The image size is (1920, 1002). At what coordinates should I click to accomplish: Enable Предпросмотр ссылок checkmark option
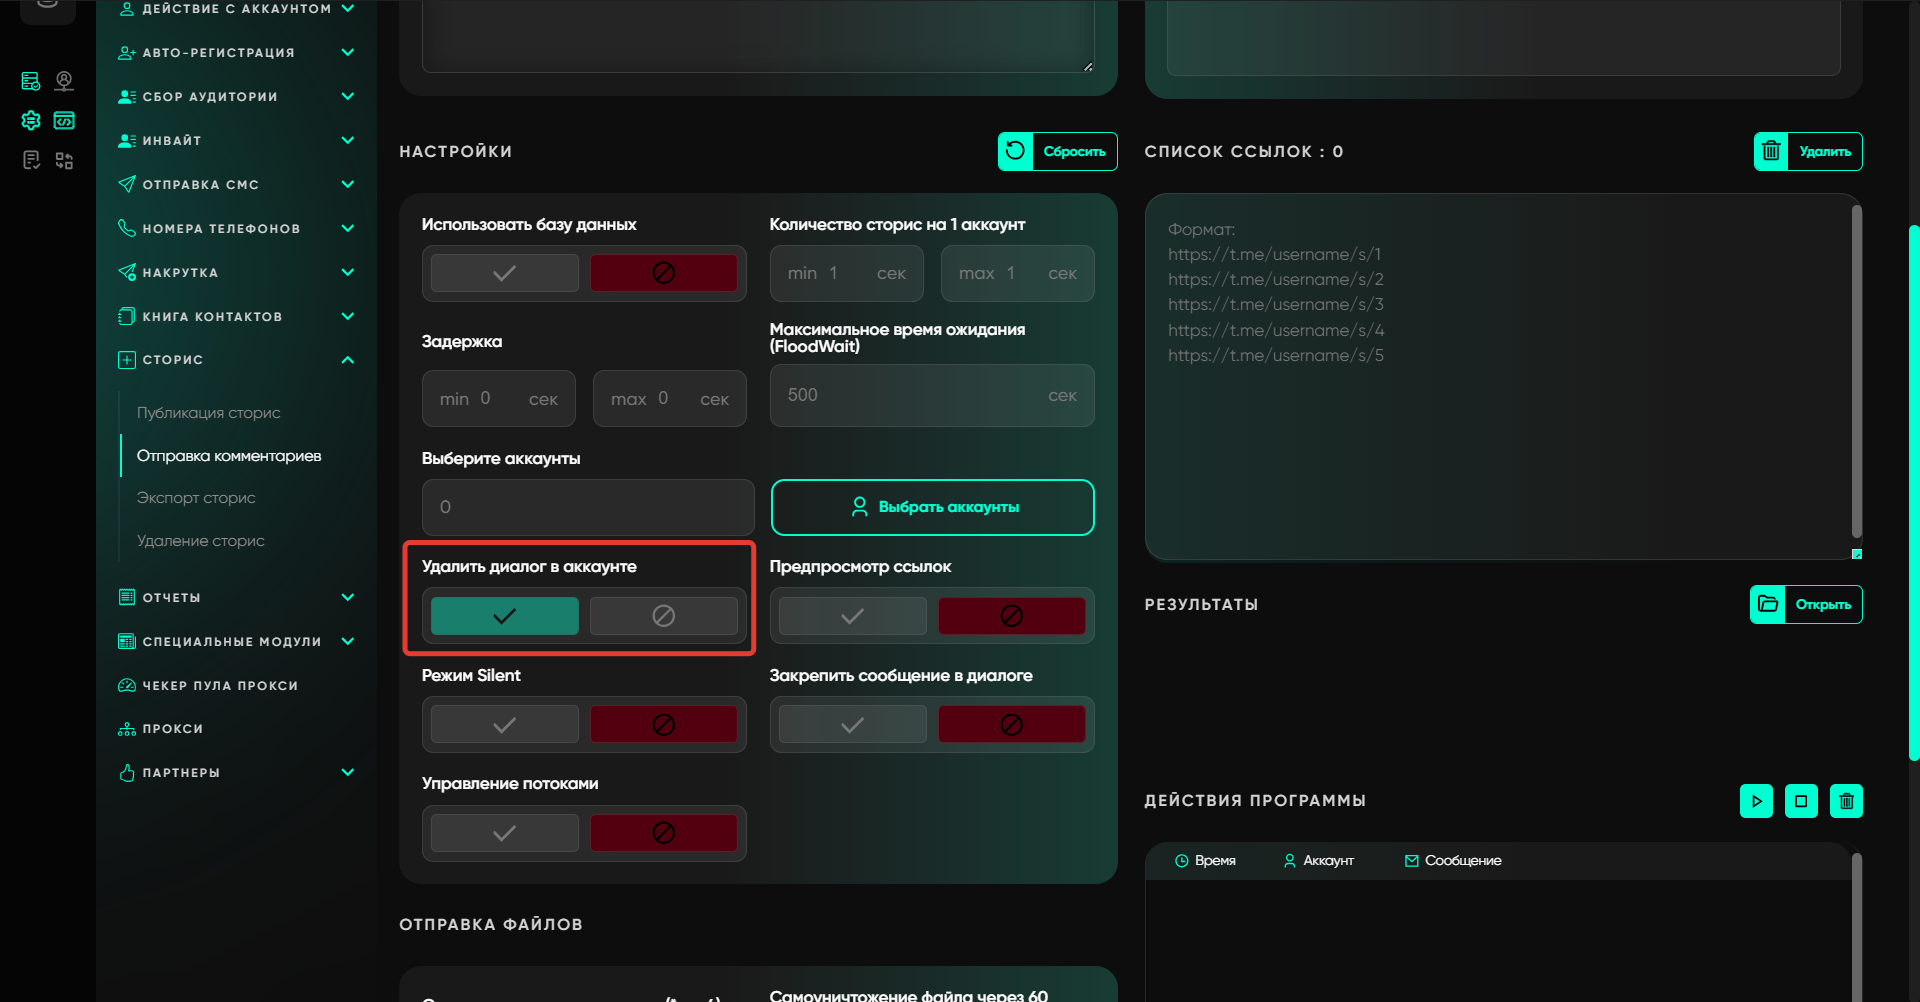click(852, 616)
